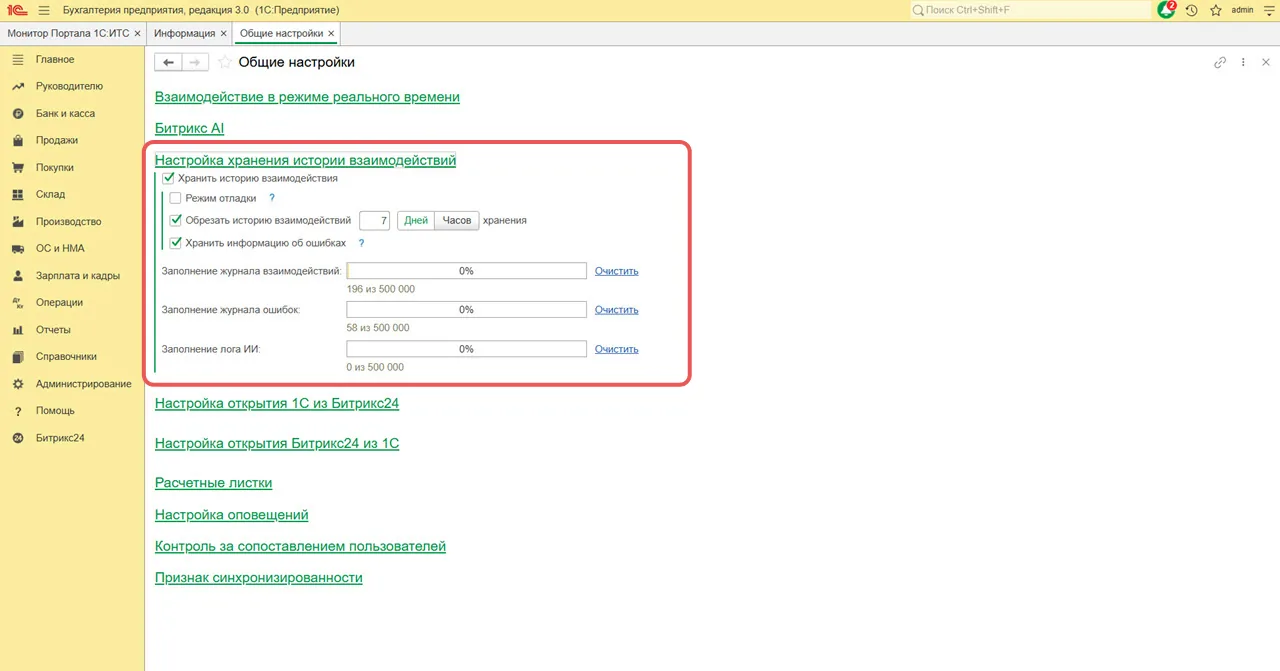Click Заполнение лога ИИ progress bar
Screen dimensions: 1280x671
pos(466,349)
